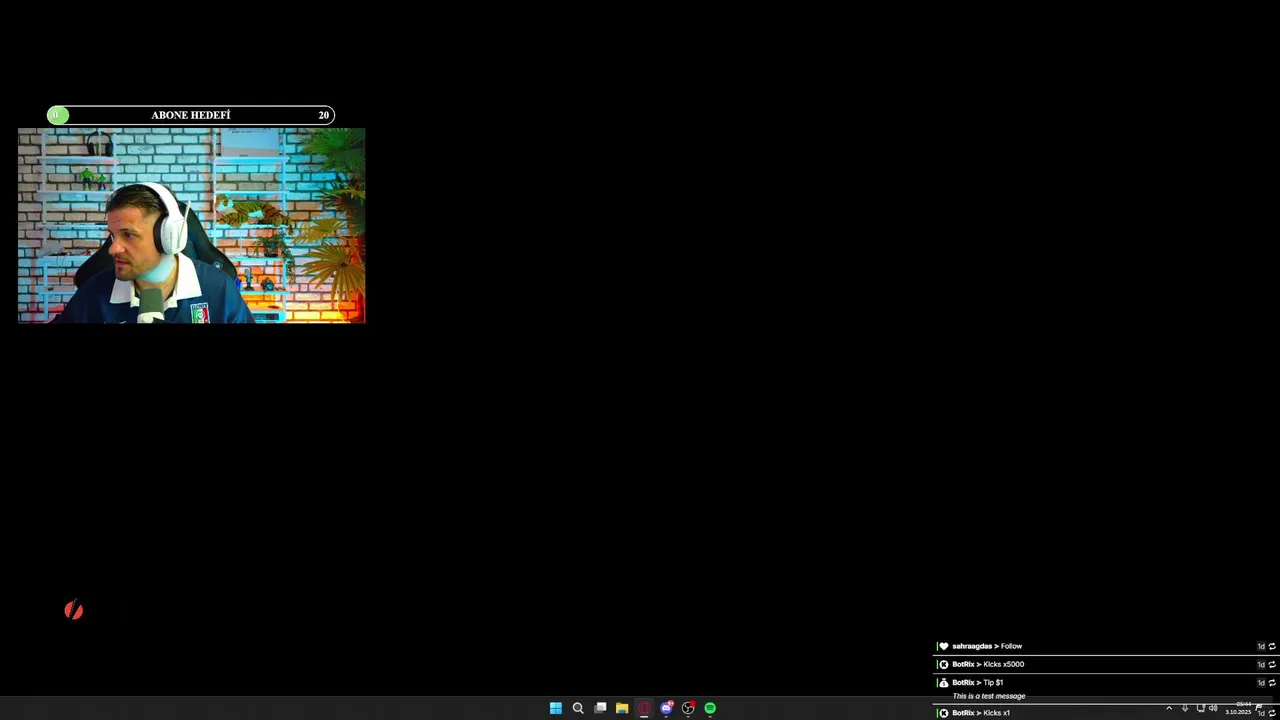Open the taskbar date and clock

pos(1239,708)
